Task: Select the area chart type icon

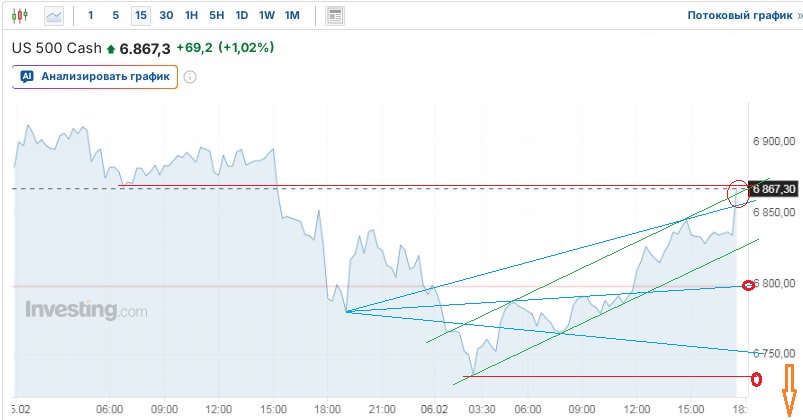Action: click(x=54, y=16)
